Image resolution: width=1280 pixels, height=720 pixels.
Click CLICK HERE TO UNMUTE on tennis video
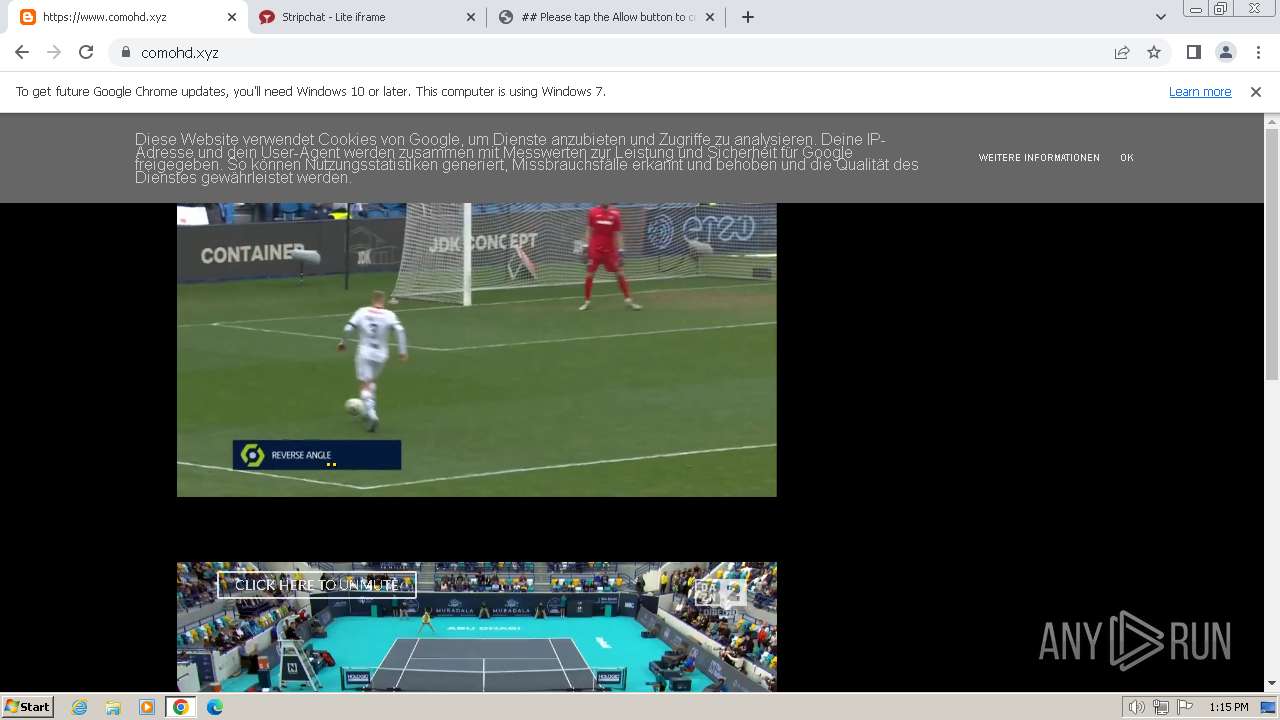316,585
